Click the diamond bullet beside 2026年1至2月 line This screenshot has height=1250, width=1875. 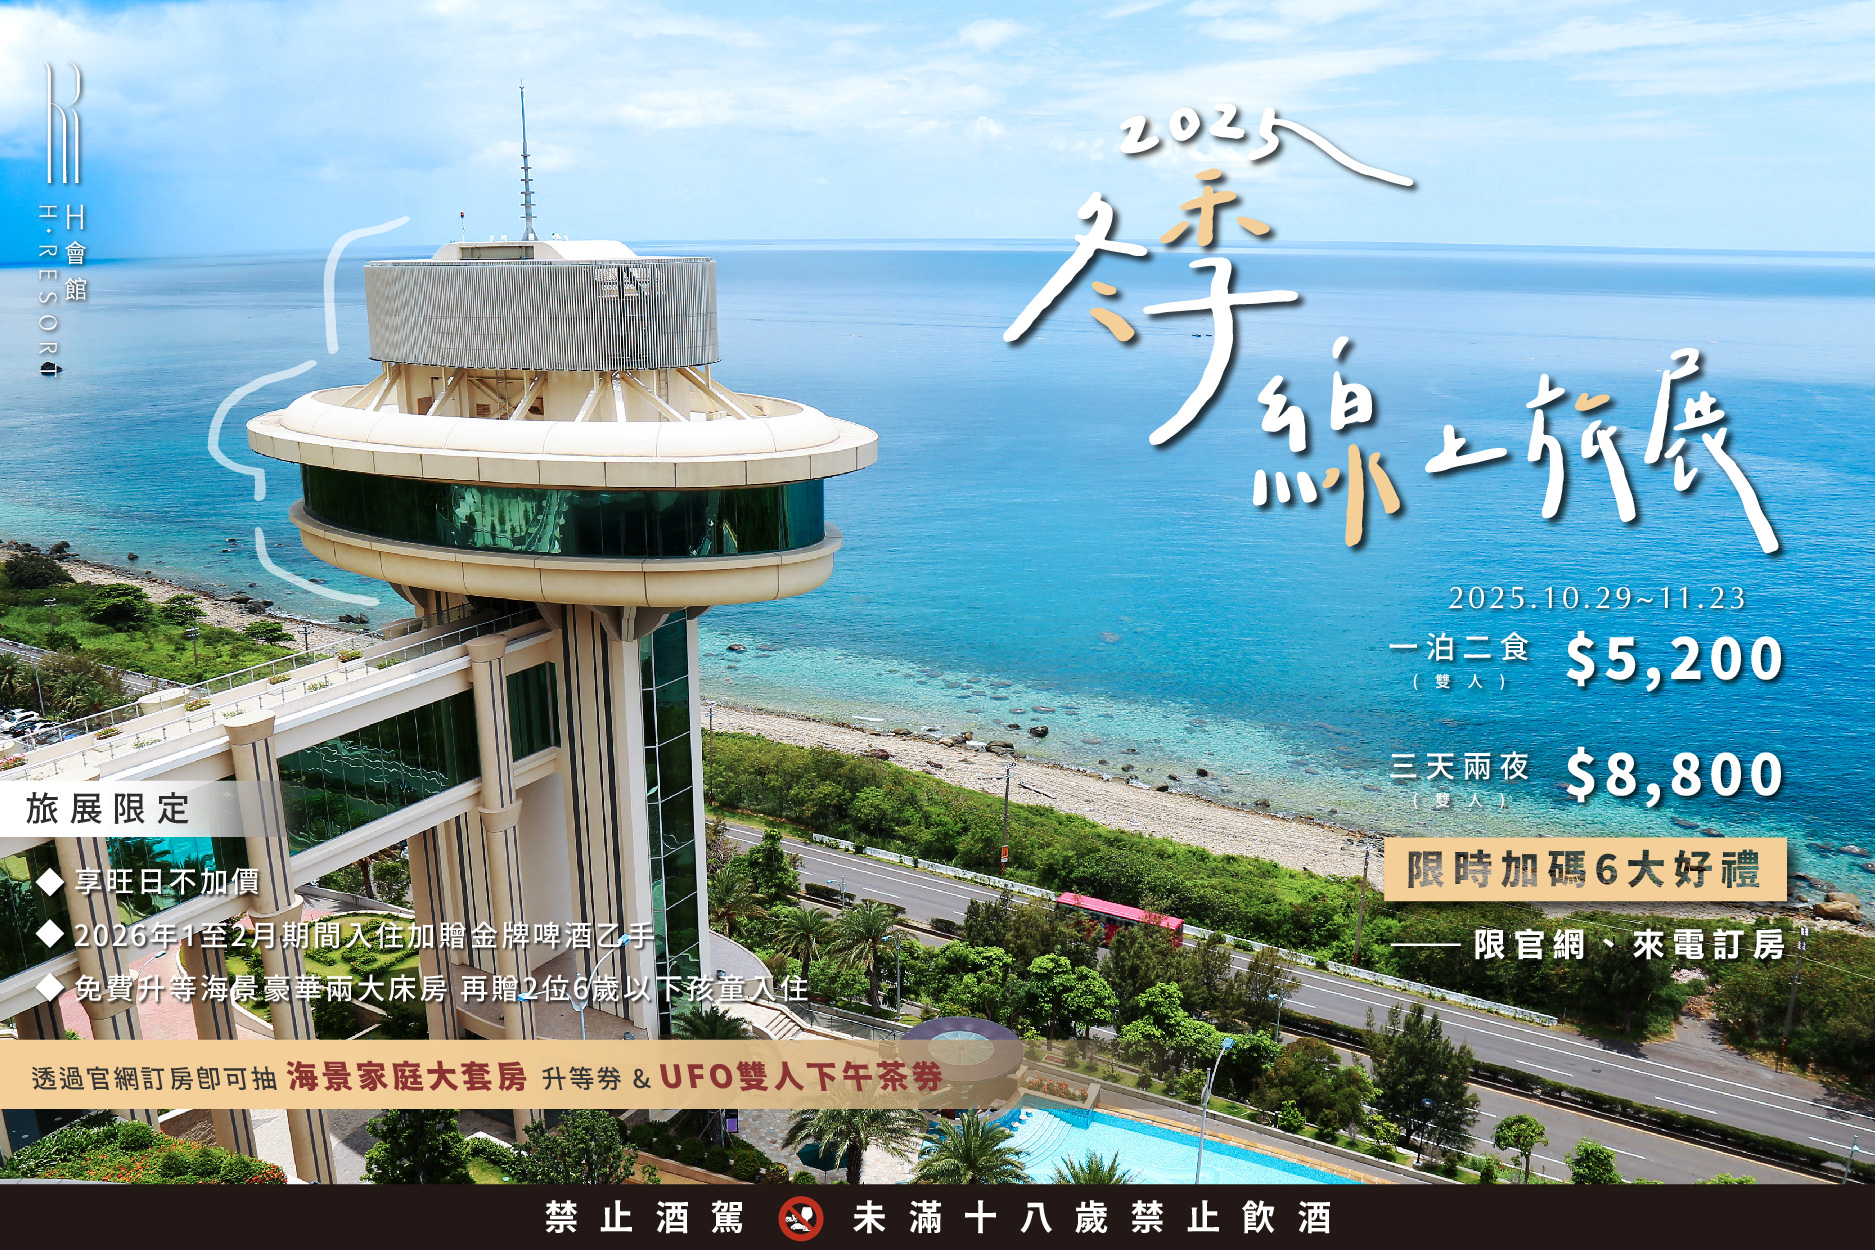tap(49, 935)
